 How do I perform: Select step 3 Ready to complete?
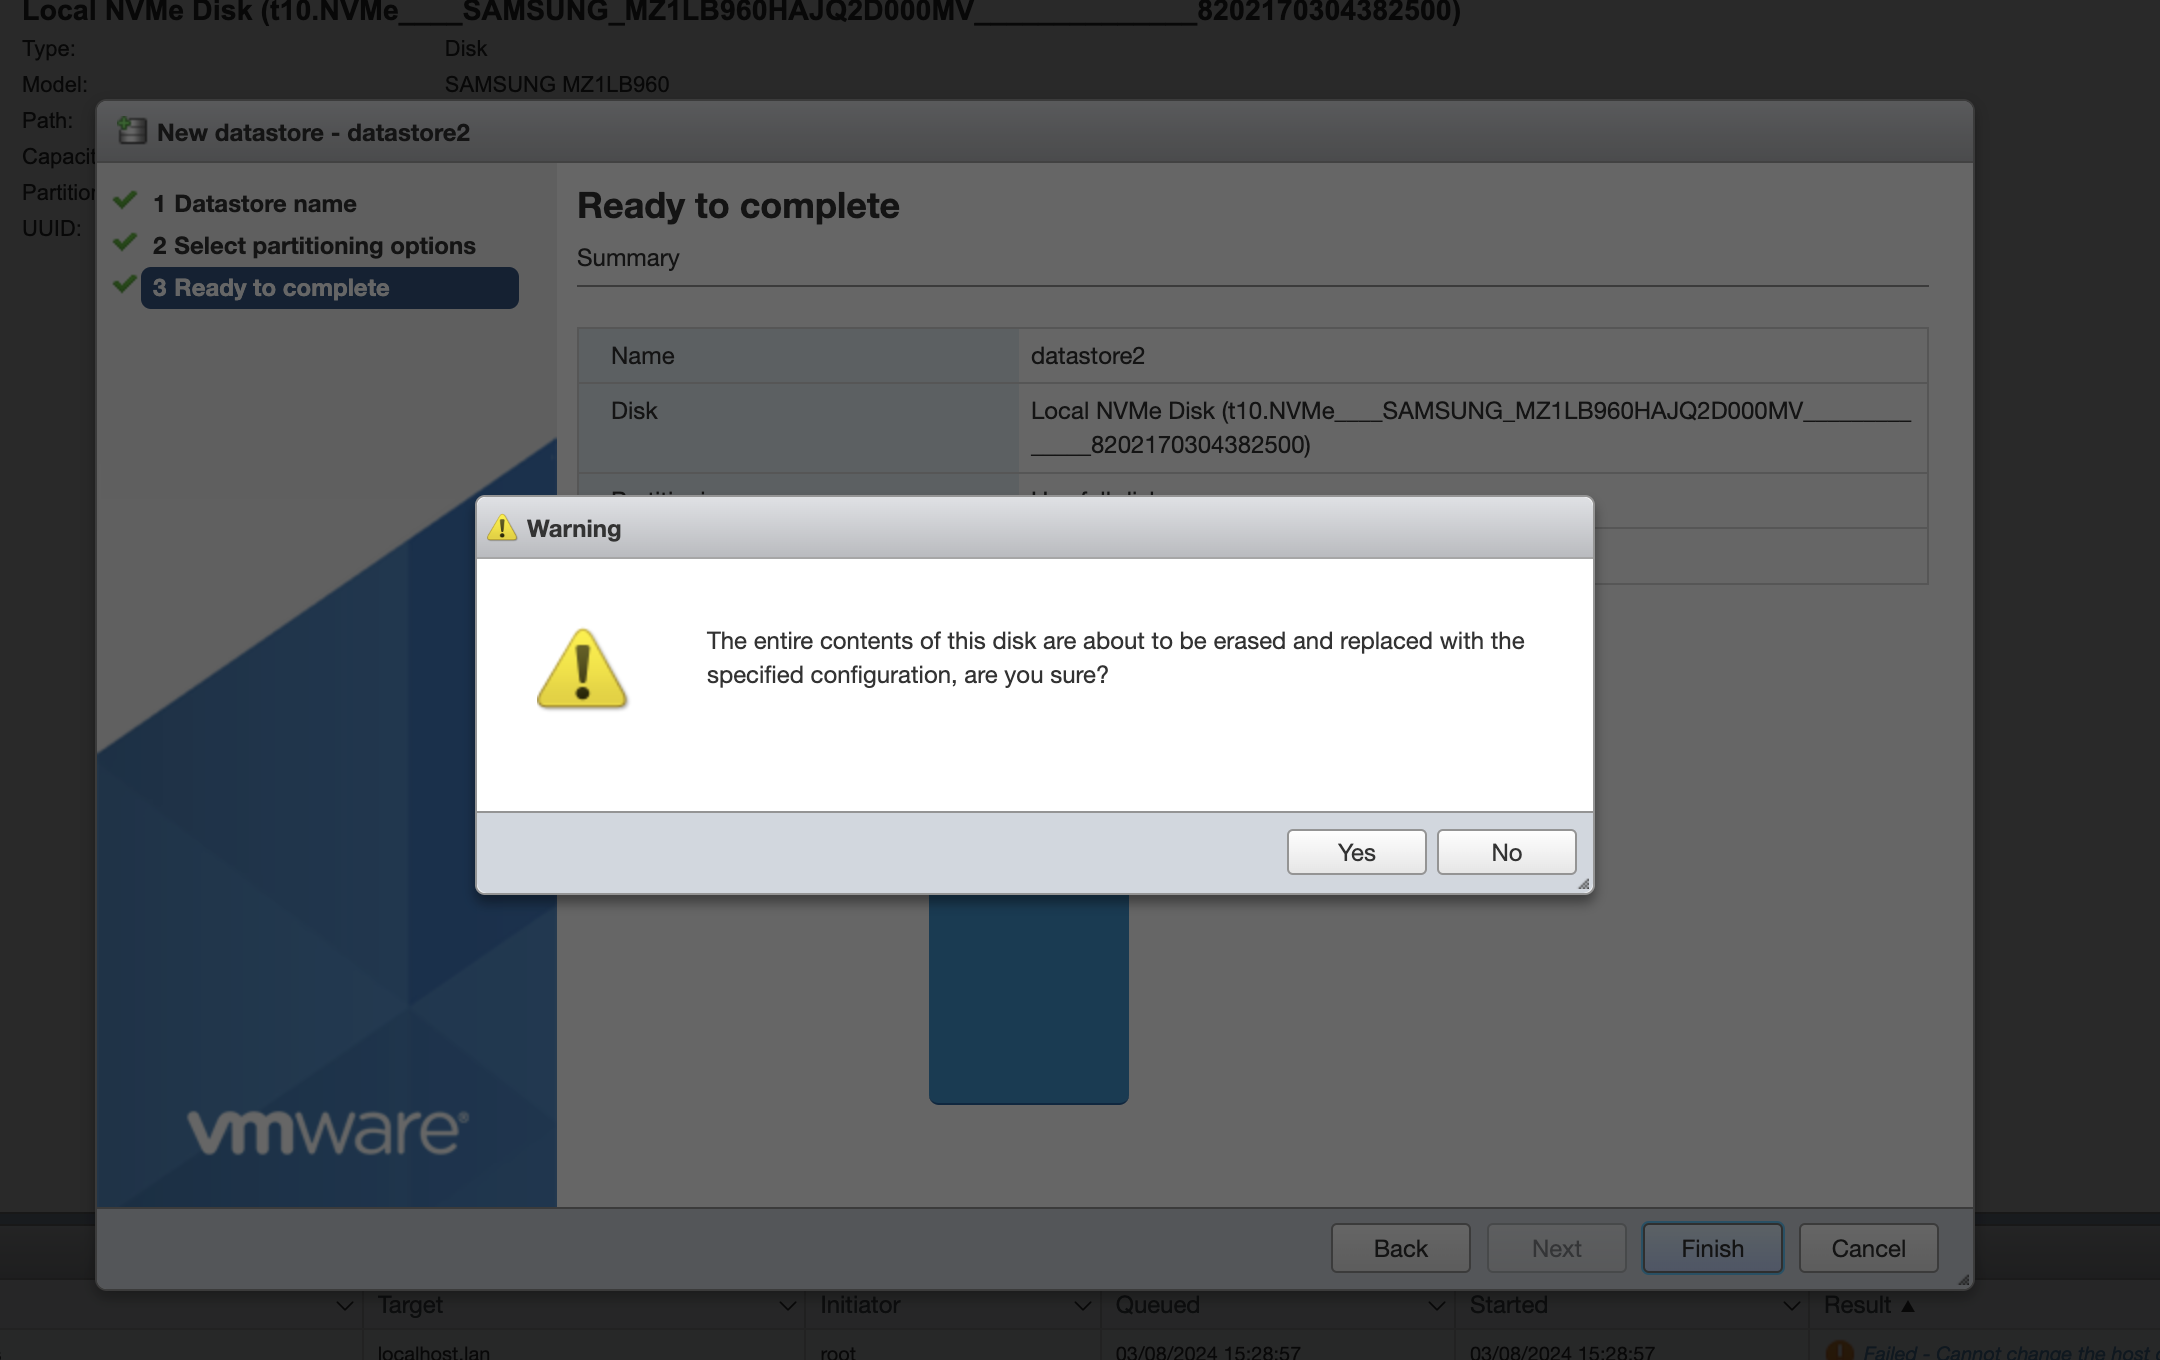[x=330, y=288]
